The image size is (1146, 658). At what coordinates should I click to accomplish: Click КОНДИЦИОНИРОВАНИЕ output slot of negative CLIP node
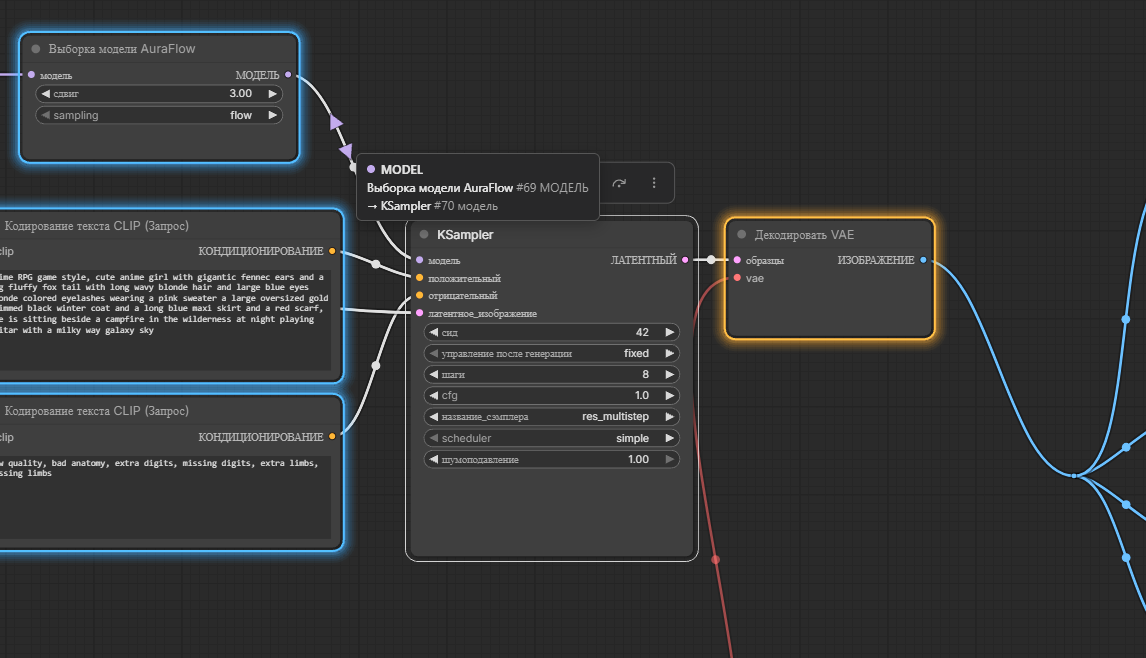(332, 436)
